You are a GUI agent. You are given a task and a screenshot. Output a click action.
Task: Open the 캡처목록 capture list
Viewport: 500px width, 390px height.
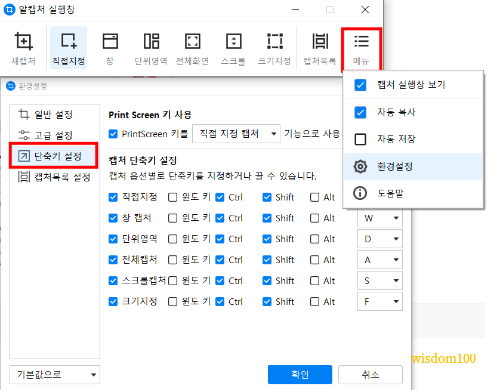click(x=320, y=48)
